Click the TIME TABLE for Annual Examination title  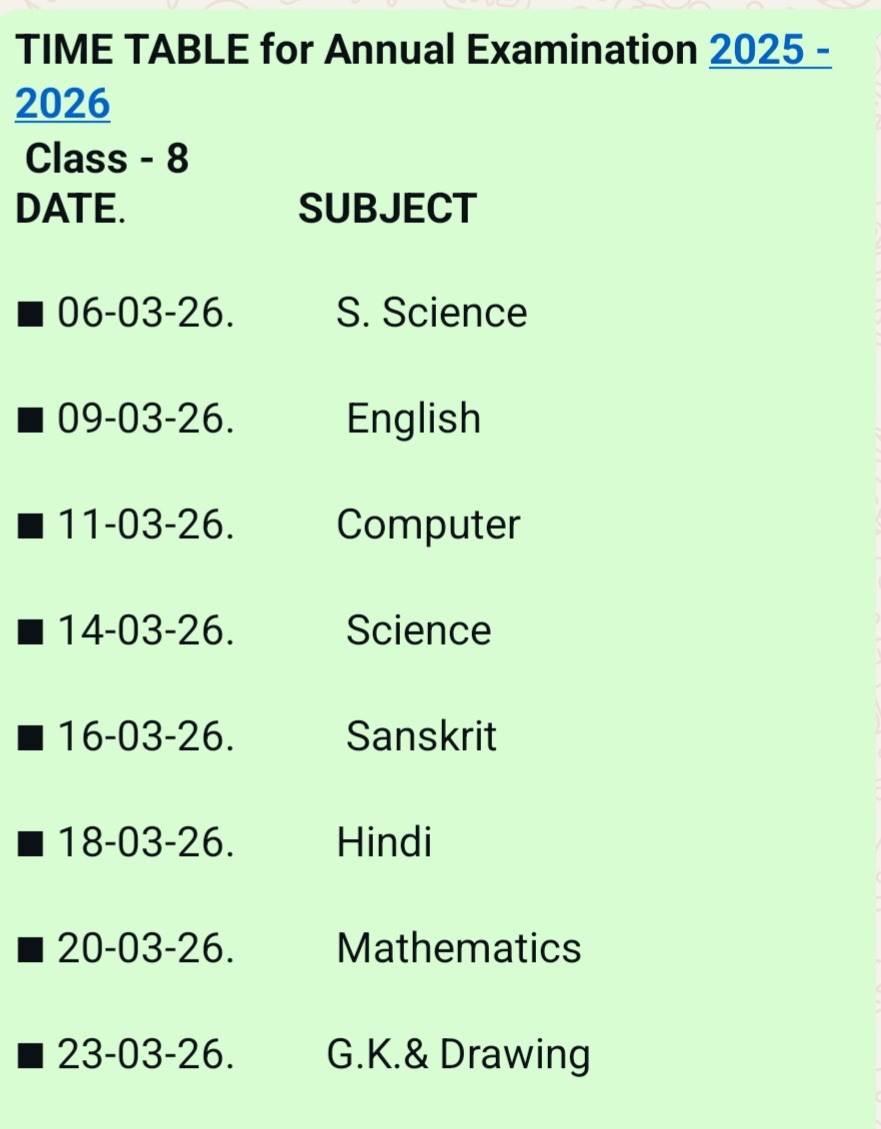(356, 50)
